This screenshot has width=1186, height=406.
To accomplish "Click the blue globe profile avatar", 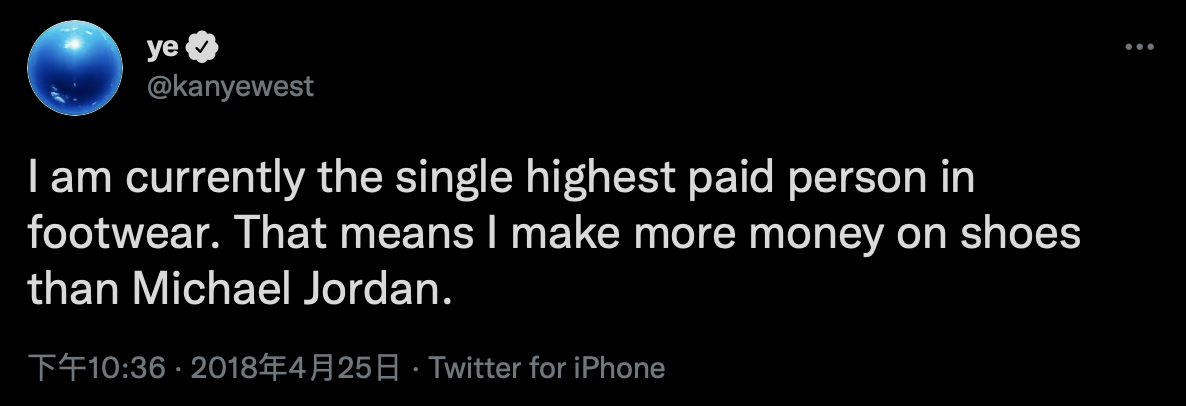I will (66, 66).
